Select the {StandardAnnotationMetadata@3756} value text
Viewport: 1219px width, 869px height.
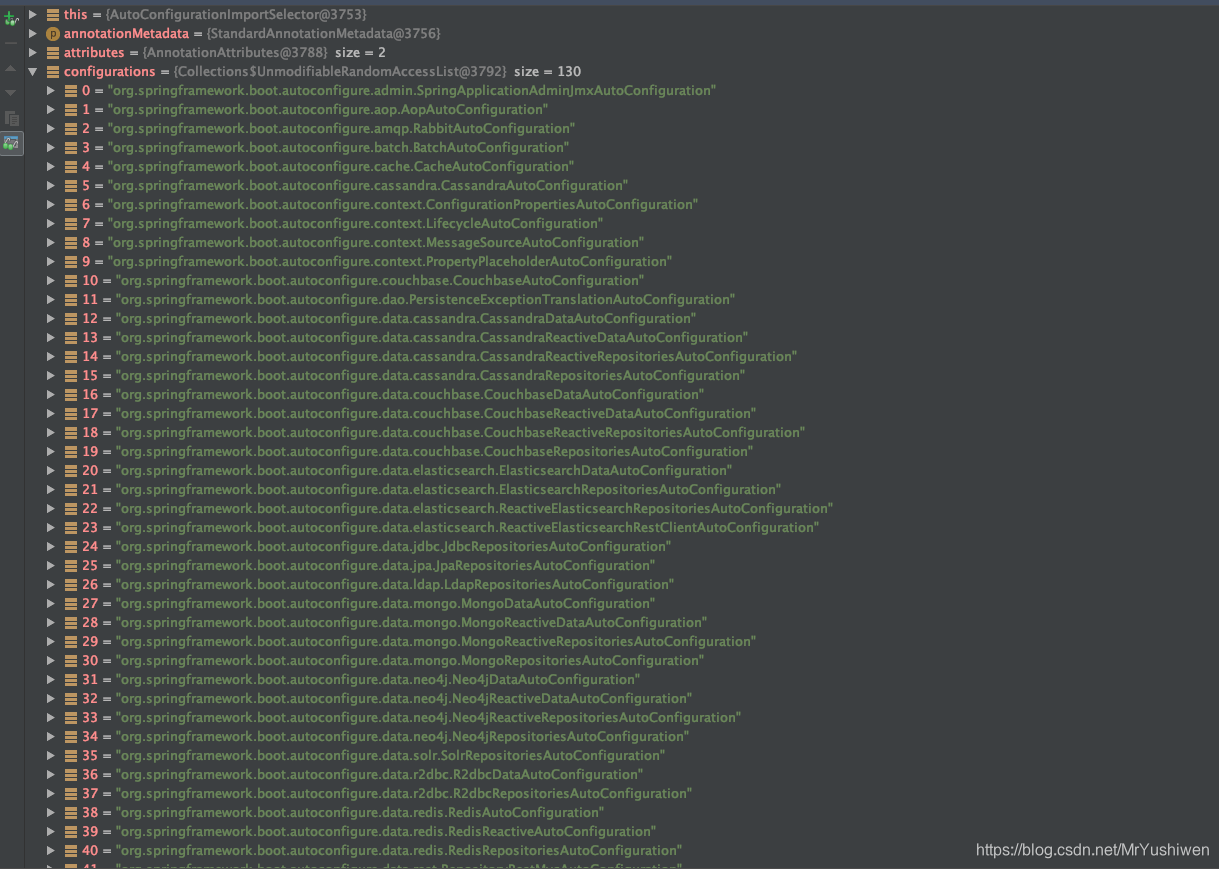point(324,34)
